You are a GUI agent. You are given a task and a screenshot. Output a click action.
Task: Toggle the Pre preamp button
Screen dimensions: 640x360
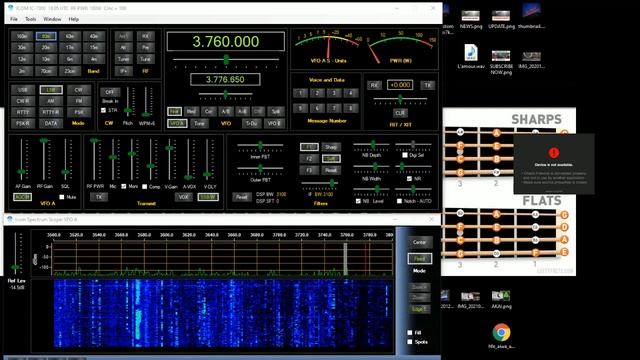point(146,47)
